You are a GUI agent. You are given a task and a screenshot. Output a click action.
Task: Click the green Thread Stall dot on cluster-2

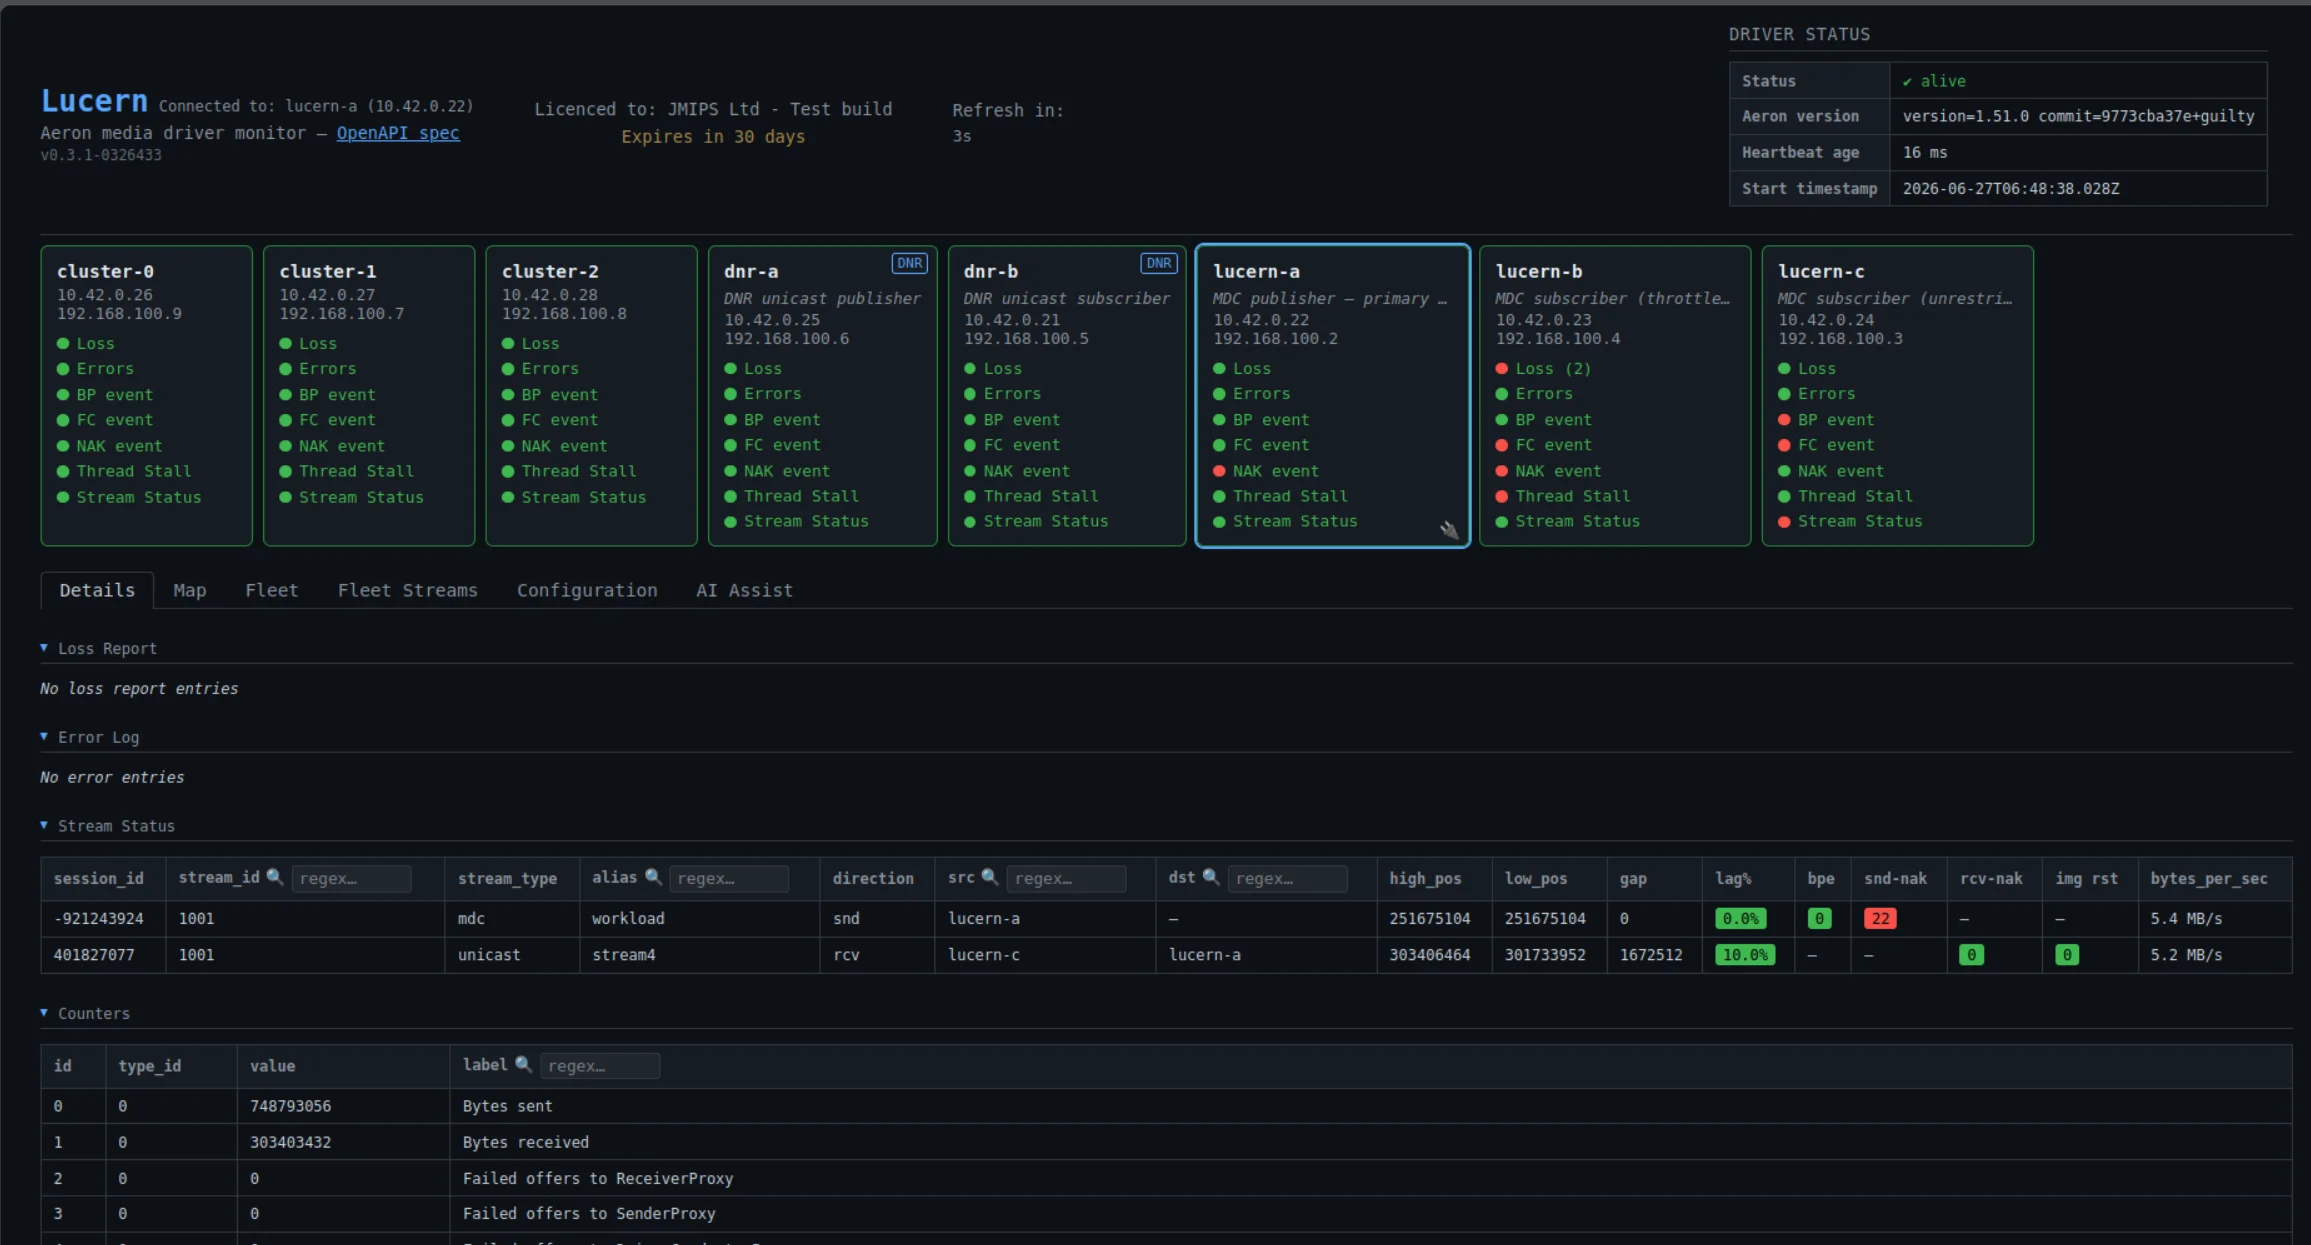pos(508,471)
